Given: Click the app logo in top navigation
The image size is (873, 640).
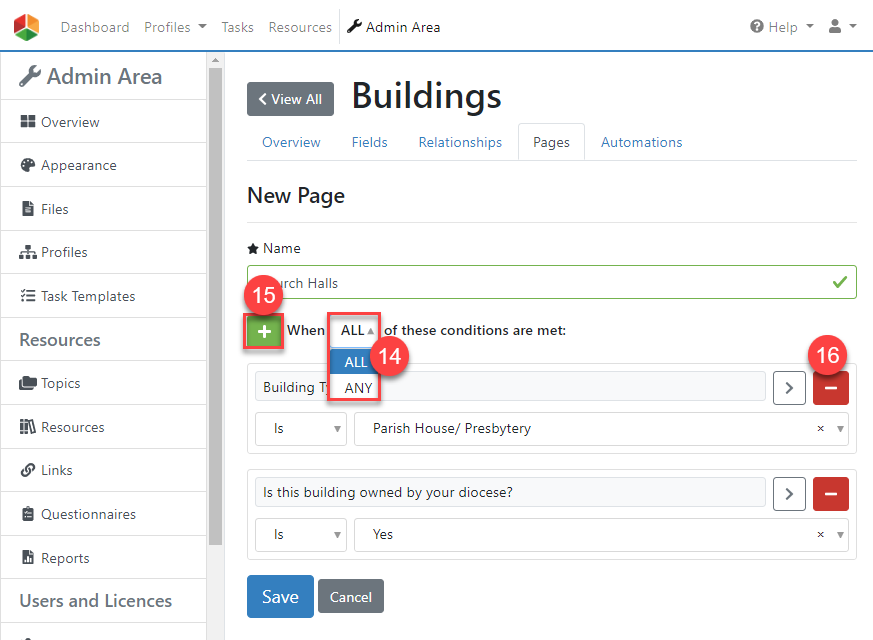Looking at the screenshot, I should [27, 27].
